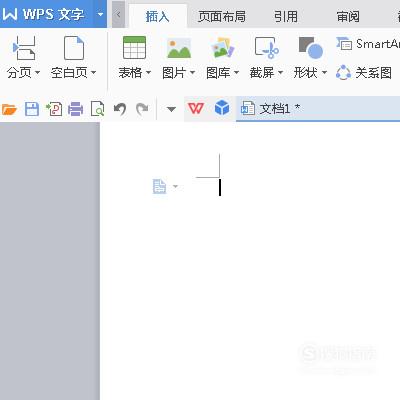Expand the 形状 dropdown arrow
The height and width of the screenshot is (400, 400).
(x=324, y=72)
